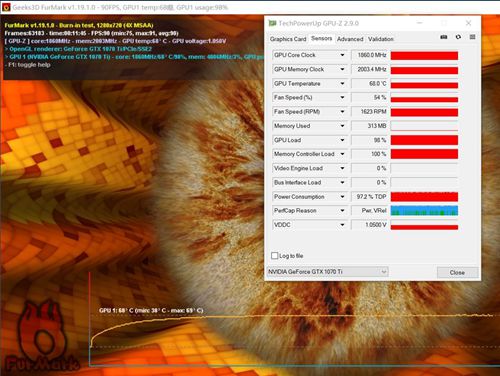The width and height of the screenshot is (500, 376).
Task: Open the Validation tab
Action: click(381, 39)
